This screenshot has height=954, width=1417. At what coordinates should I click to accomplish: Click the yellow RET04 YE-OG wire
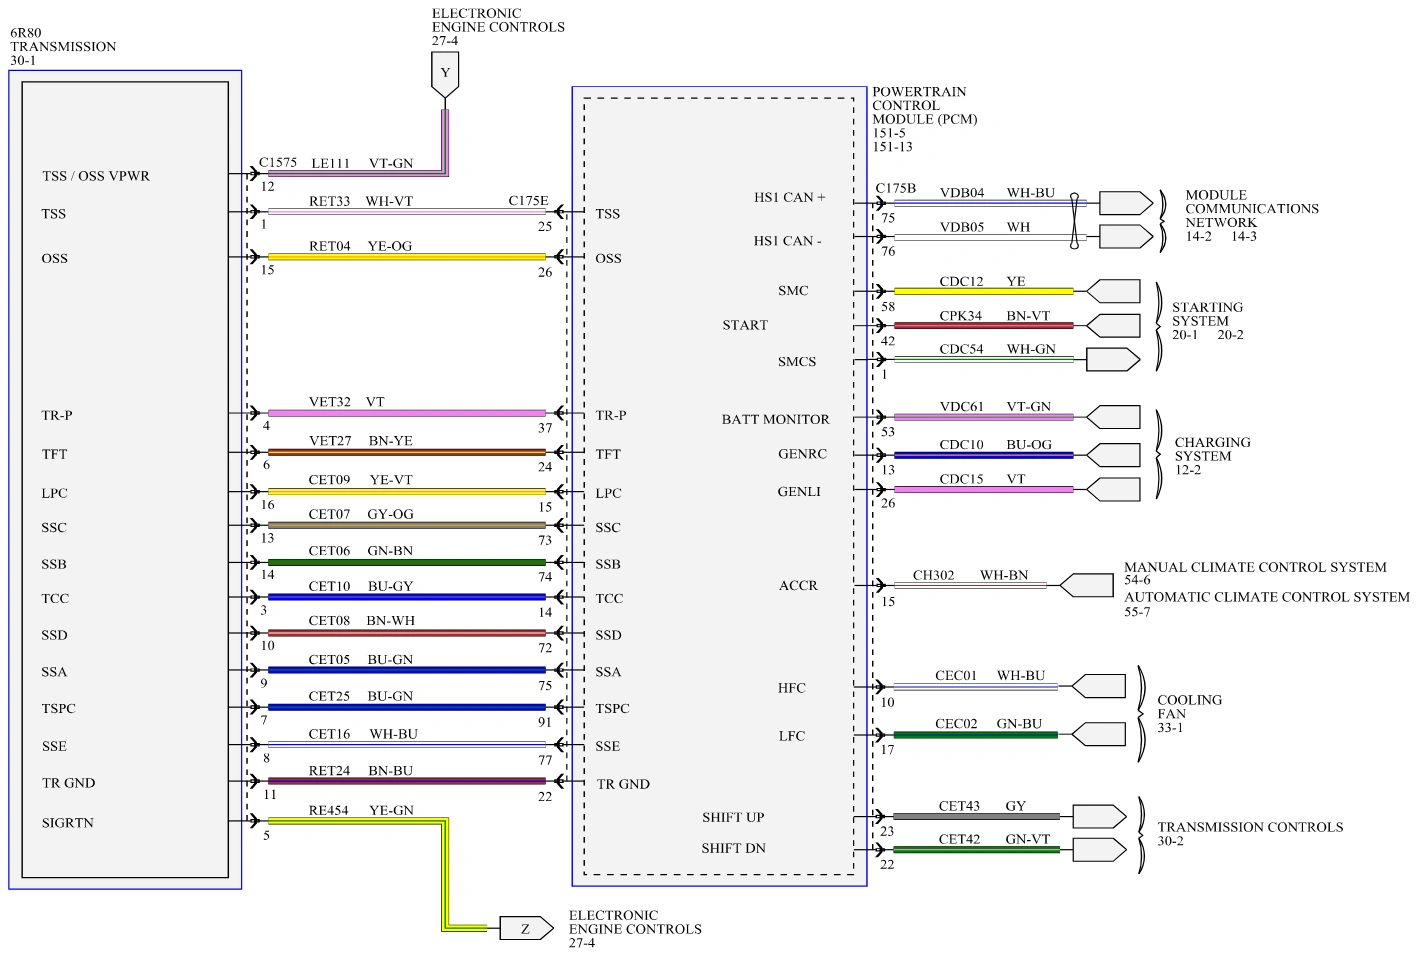click(x=407, y=257)
